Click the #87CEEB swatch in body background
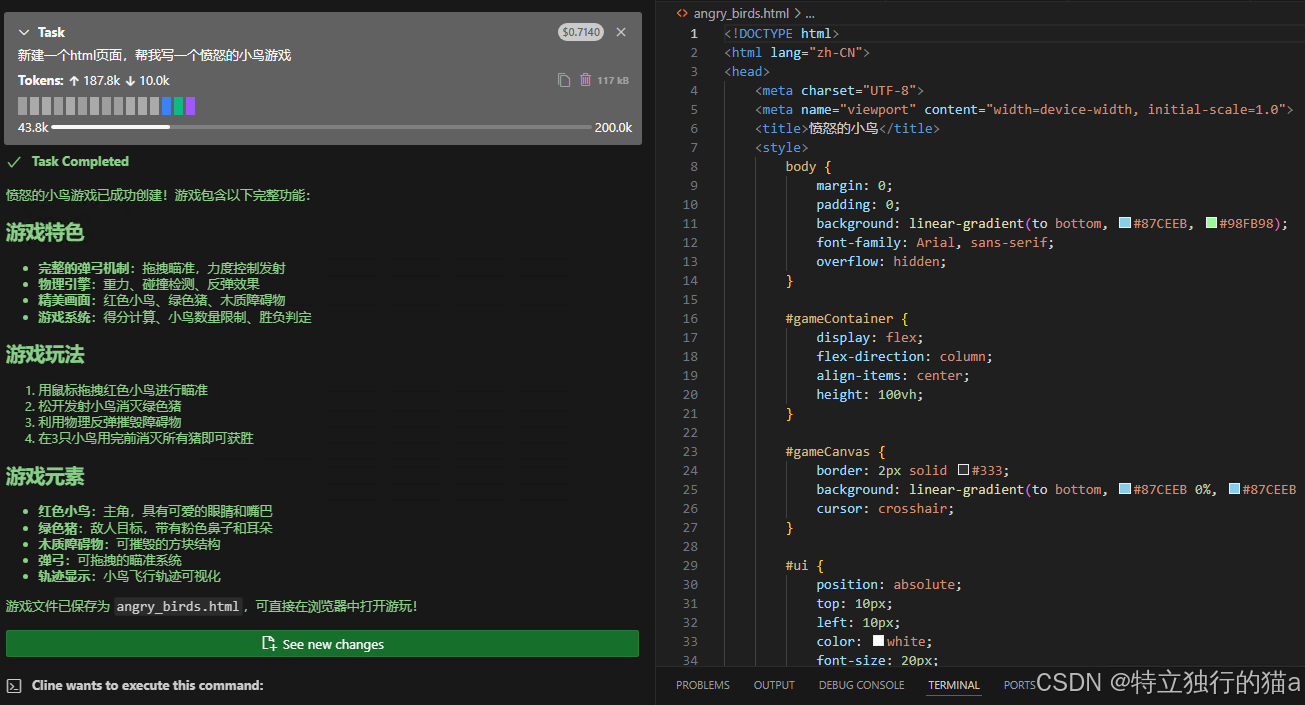Image resolution: width=1305 pixels, height=705 pixels. click(1125, 223)
